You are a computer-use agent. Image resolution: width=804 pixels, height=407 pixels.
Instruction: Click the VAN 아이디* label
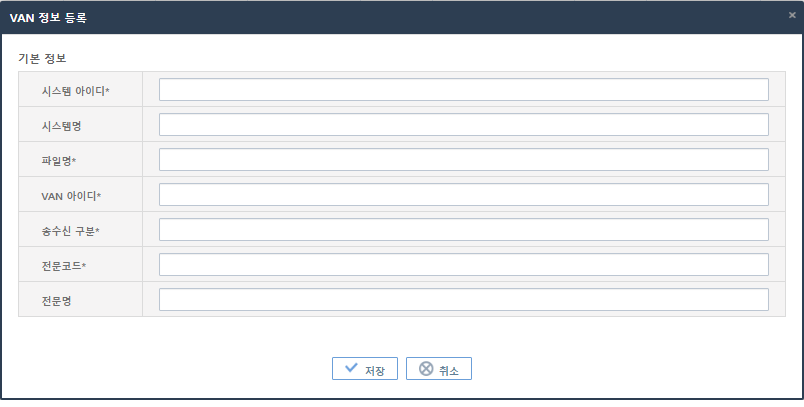(x=72, y=196)
